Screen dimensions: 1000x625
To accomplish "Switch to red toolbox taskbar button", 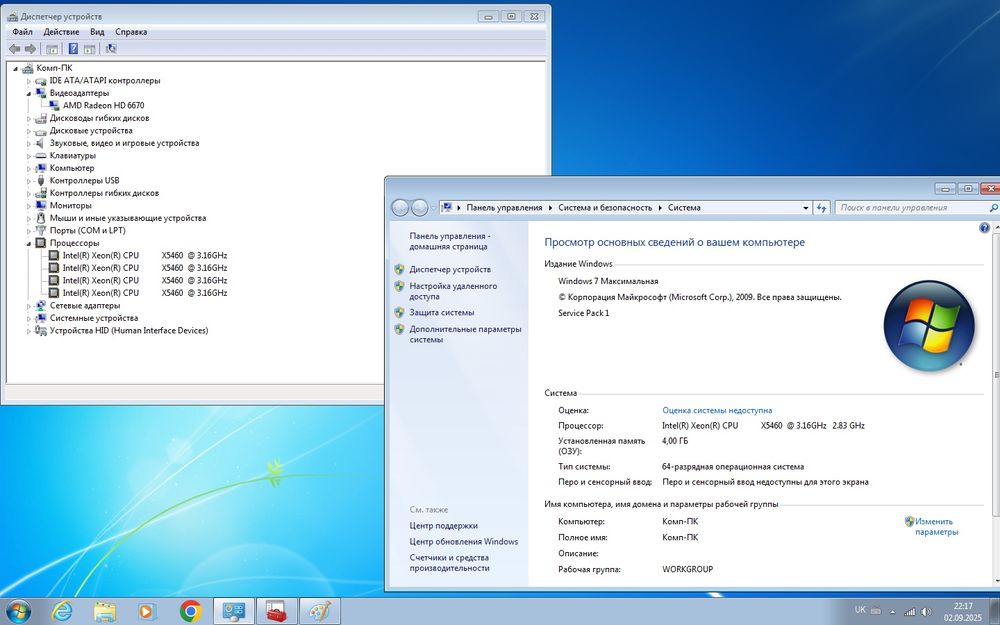I will 277,612.
